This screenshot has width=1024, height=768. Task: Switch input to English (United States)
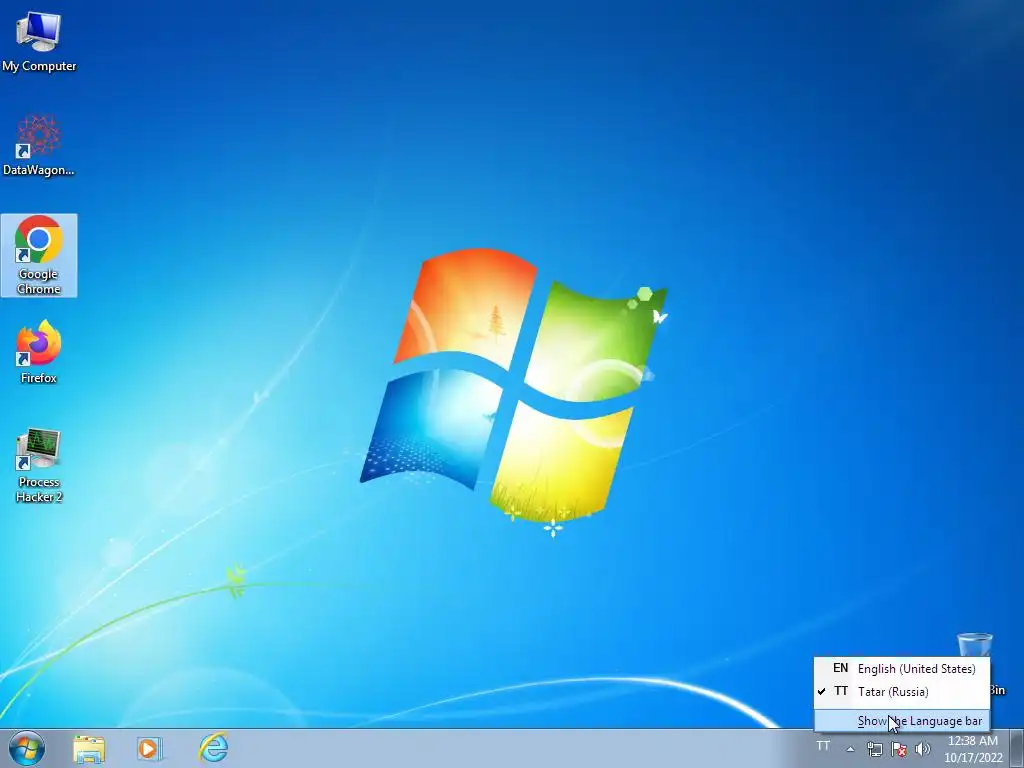point(902,668)
